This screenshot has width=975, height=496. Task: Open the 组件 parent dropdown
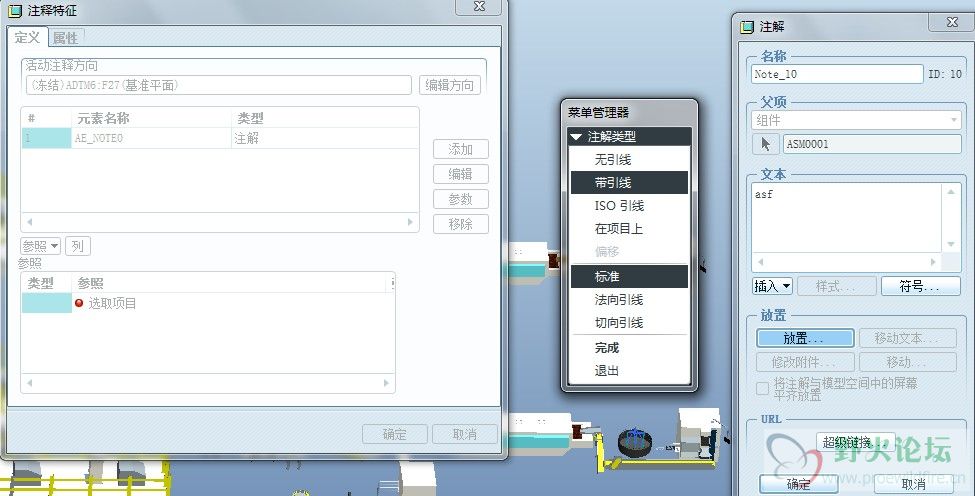(856, 120)
